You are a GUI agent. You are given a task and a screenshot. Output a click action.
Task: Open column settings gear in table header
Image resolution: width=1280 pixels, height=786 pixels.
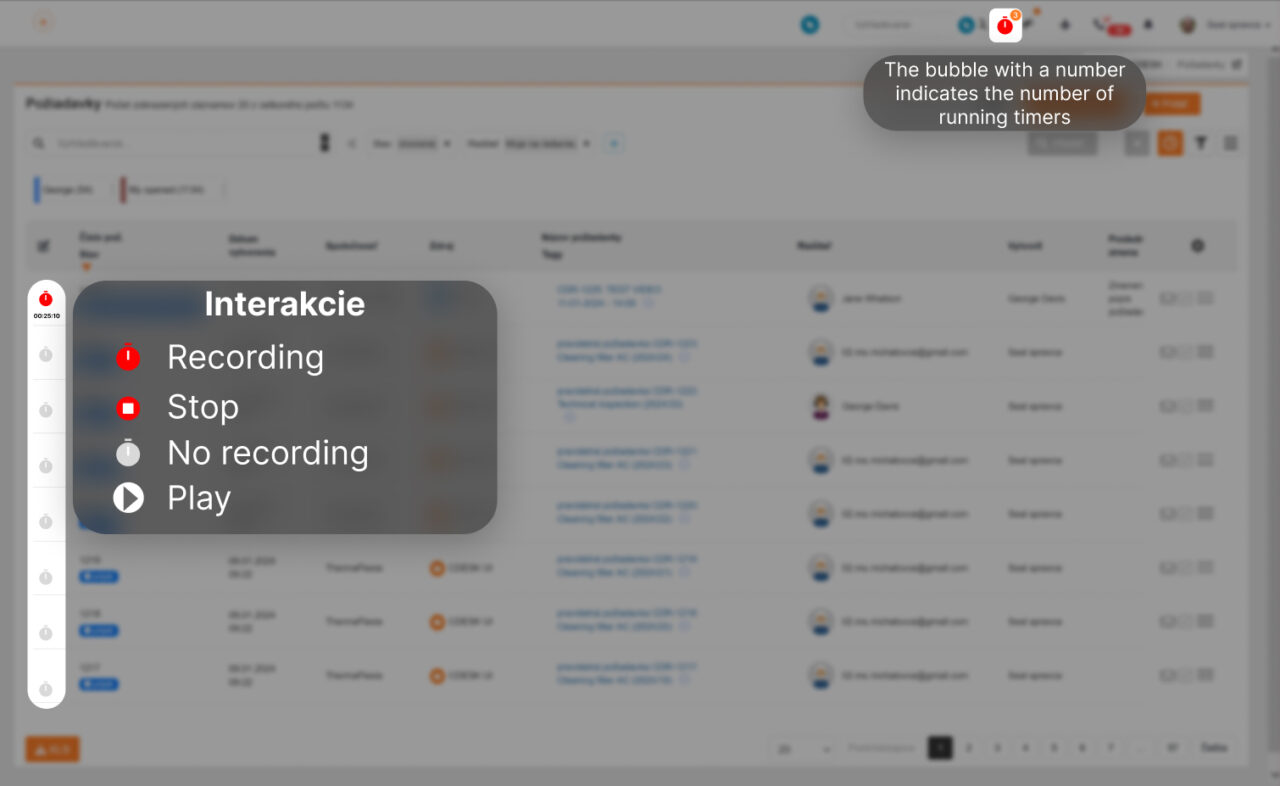pyautogui.click(x=1198, y=246)
